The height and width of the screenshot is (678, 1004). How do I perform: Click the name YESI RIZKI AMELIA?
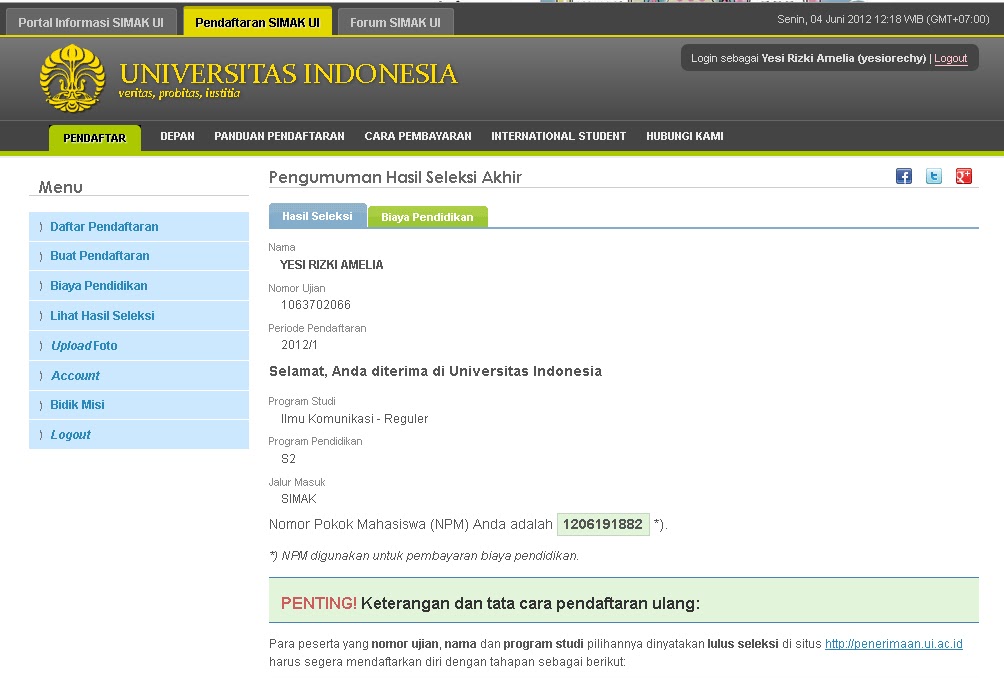click(x=331, y=264)
